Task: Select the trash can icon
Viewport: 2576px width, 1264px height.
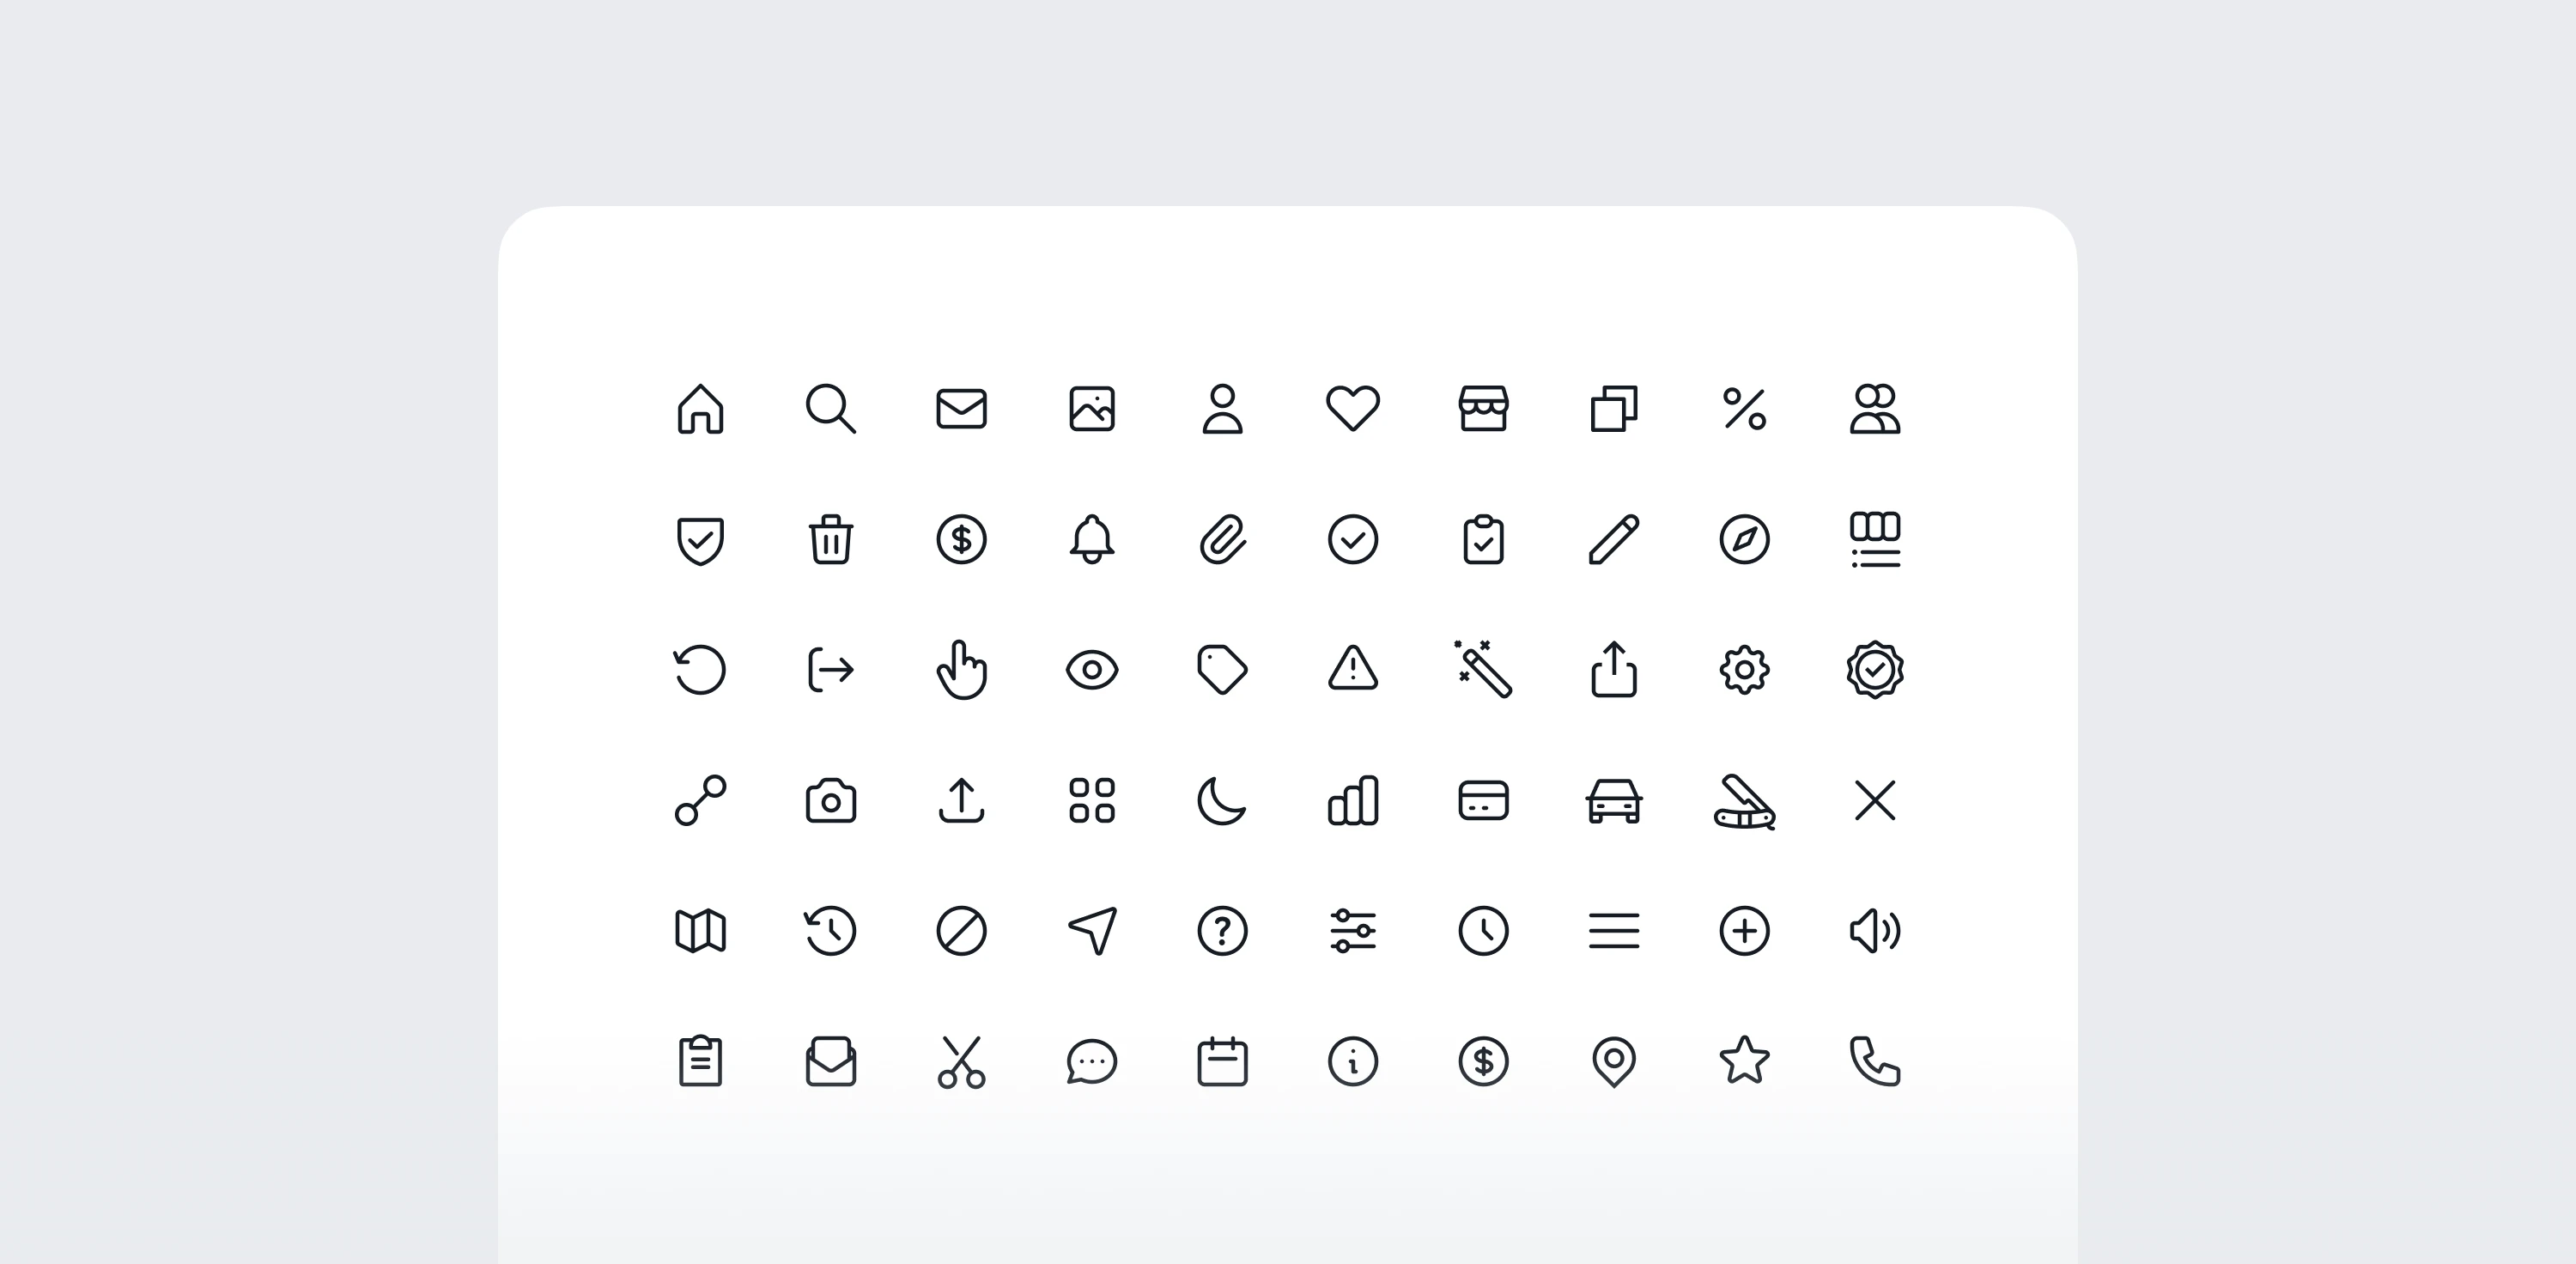Action: coord(831,540)
